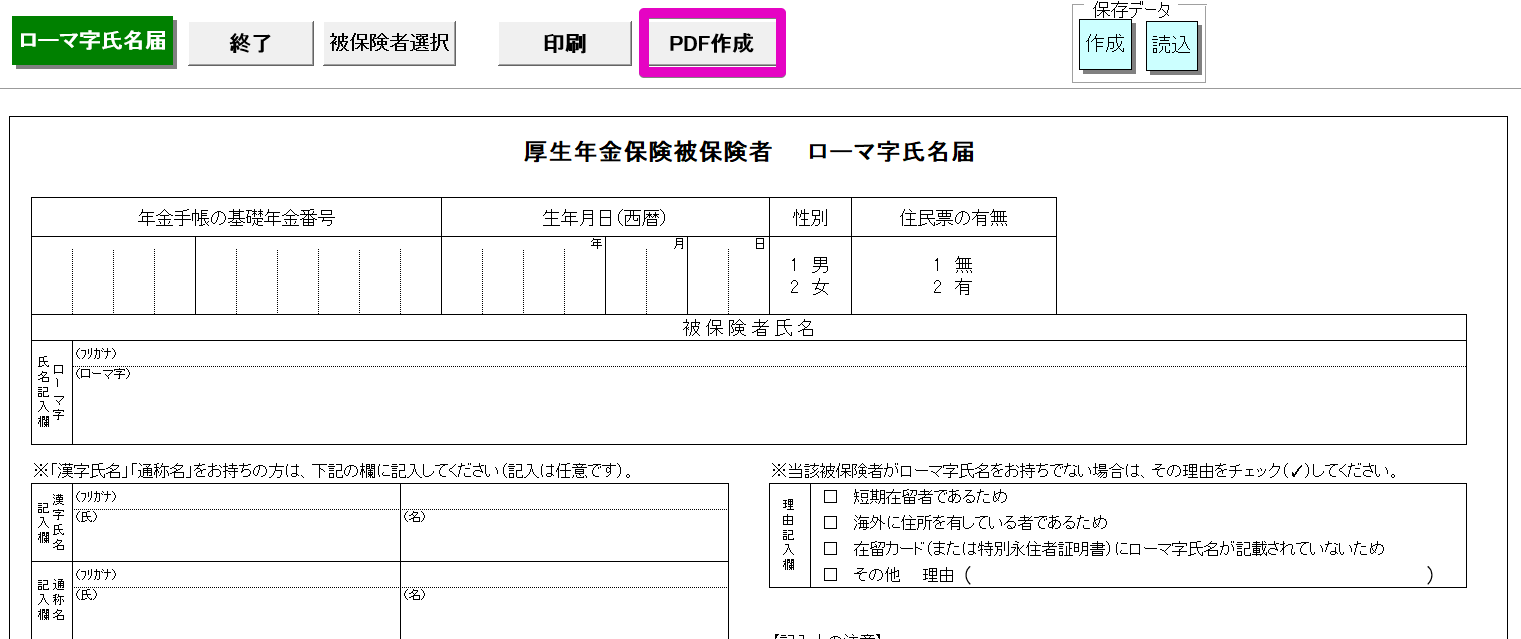1521x639 pixels.
Task: Click the 終了 button
Action: click(x=250, y=44)
